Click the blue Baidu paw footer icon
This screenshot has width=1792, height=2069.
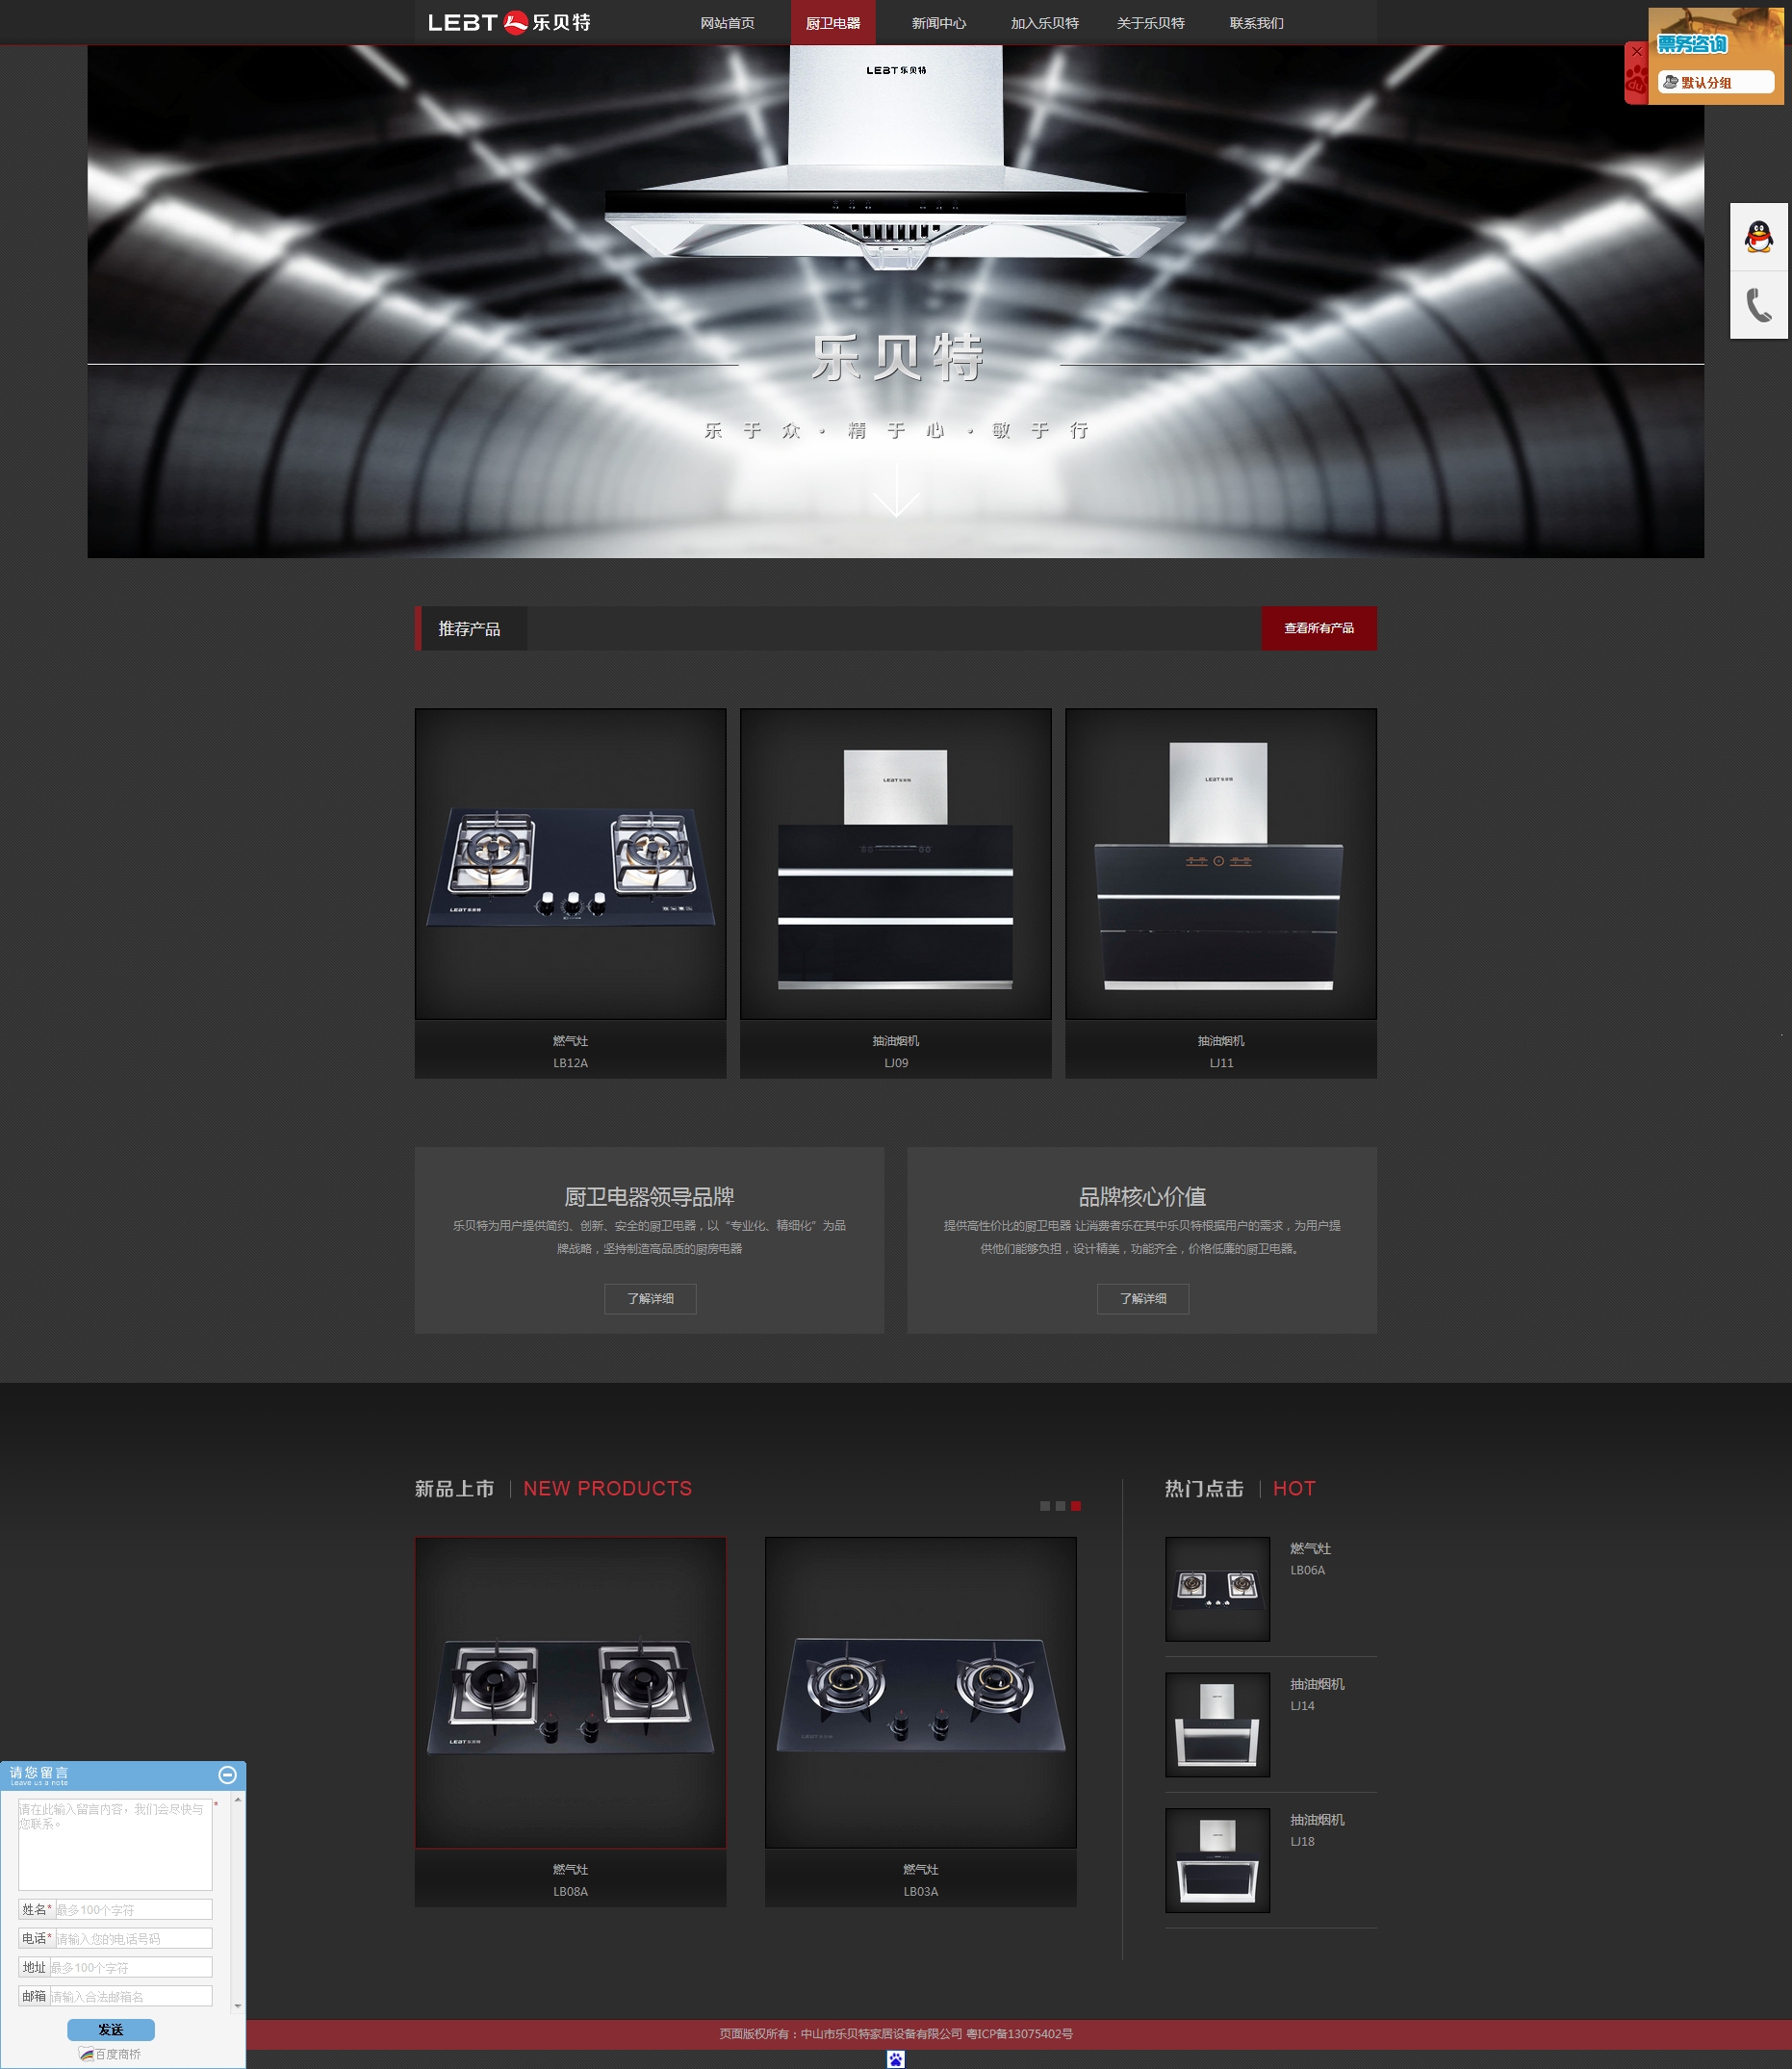pyautogui.click(x=896, y=2059)
